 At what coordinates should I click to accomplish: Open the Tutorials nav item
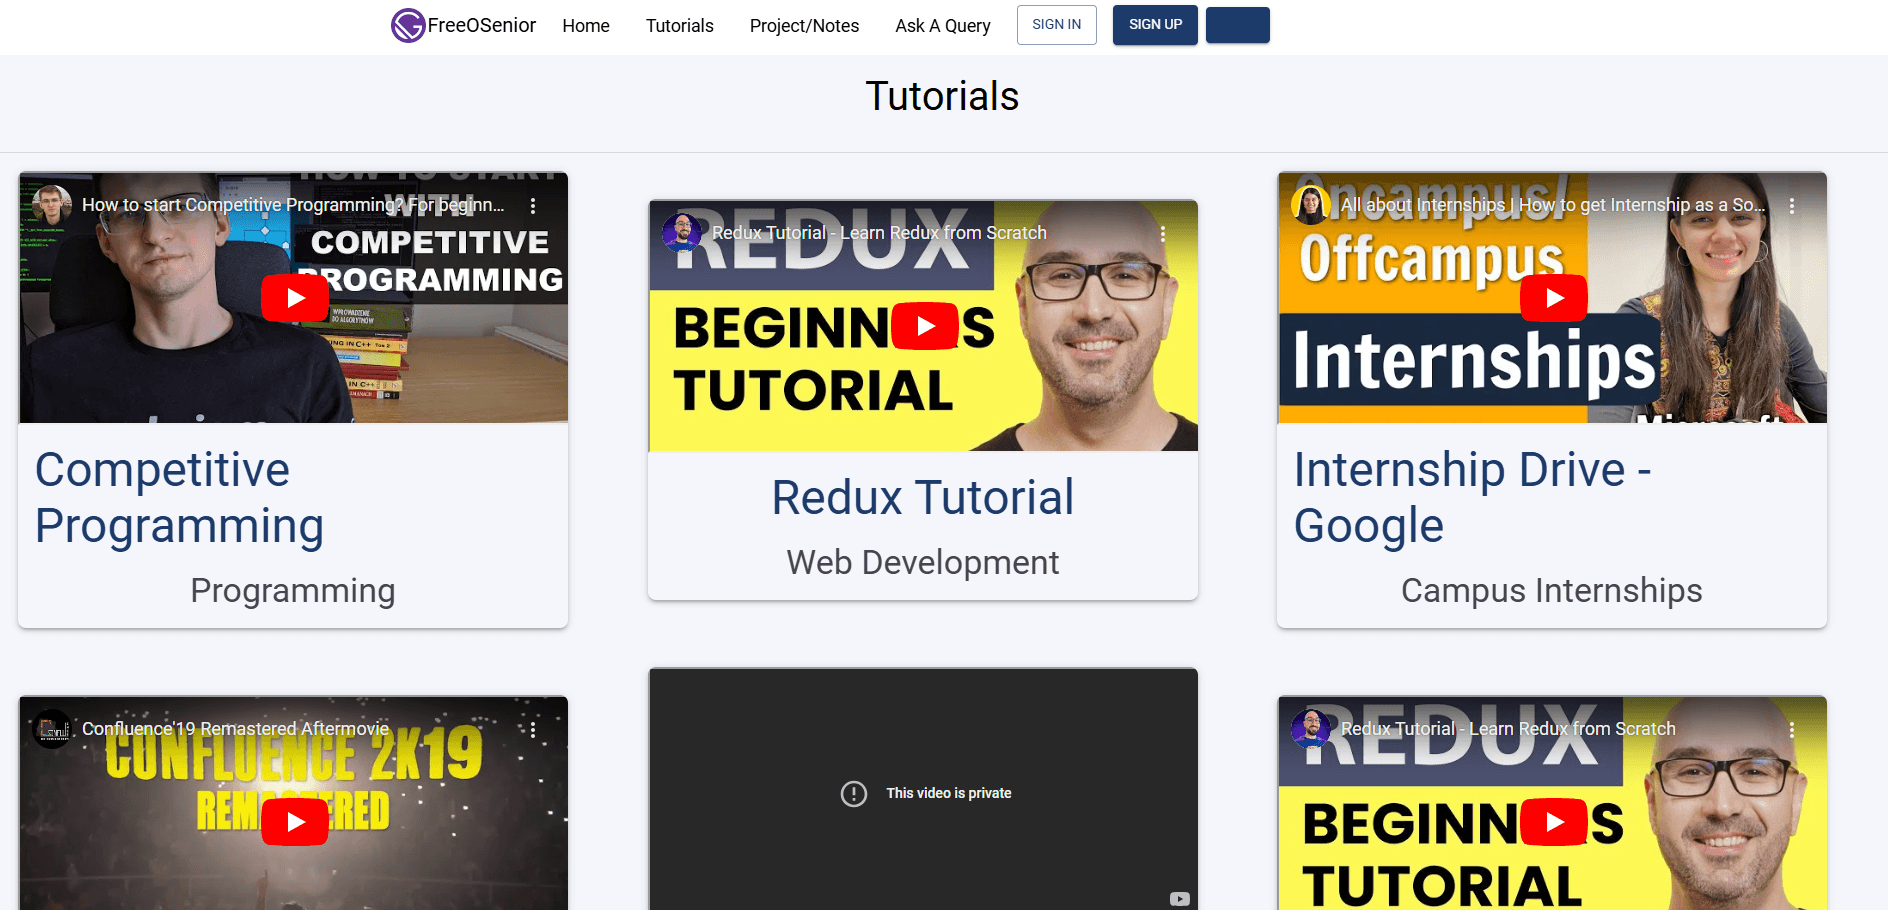679,26
